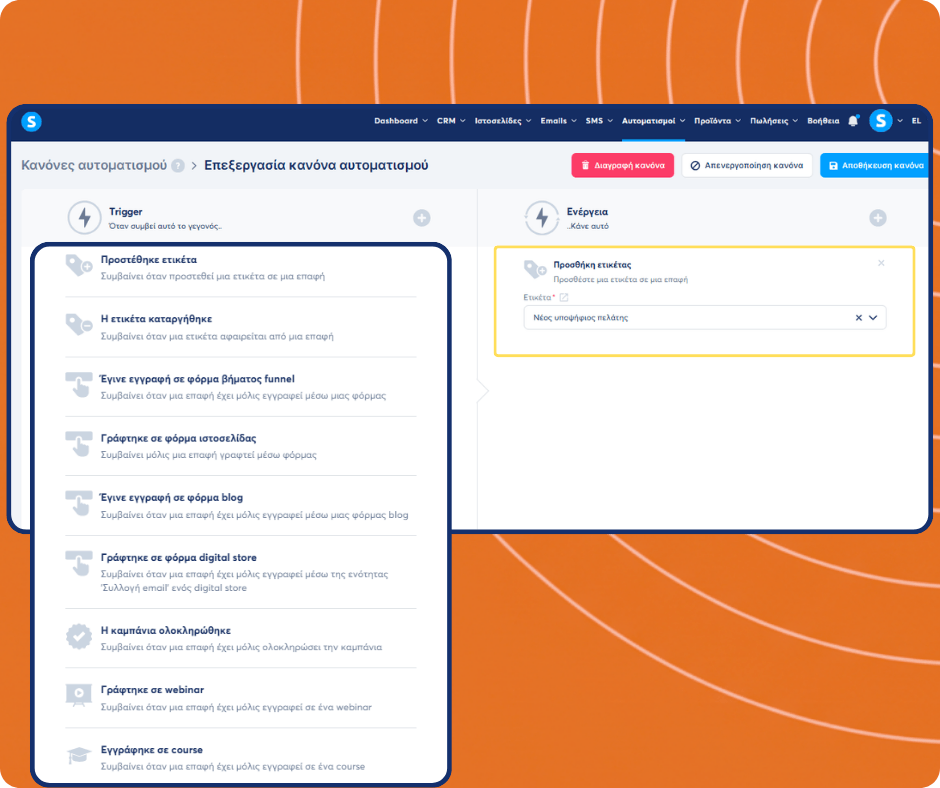Open the notifications bell
Image resolution: width=940 pixels, height=788 pixels.
click(x=853, y=121)
